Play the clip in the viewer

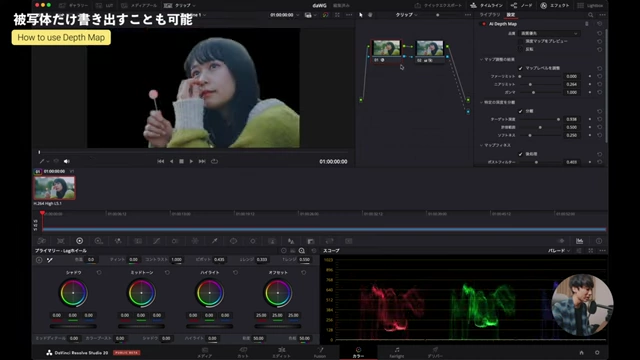pyautogui.click(x=191, y=161)
